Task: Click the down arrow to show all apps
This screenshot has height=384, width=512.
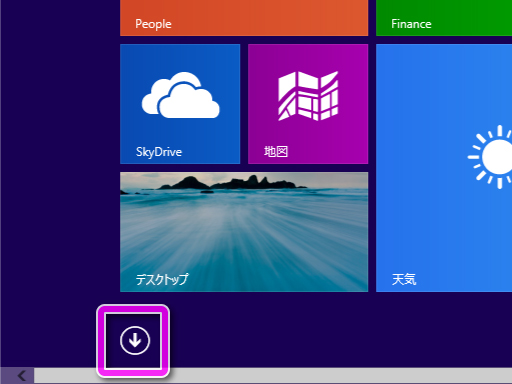Action: point(135,340)
